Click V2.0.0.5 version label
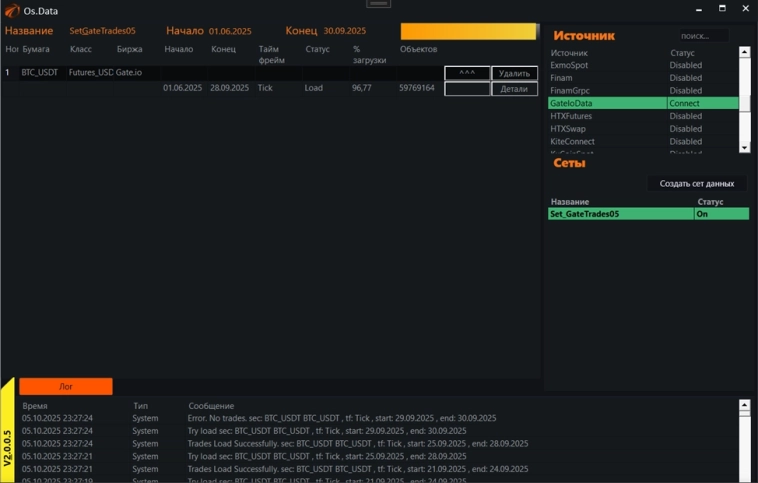 [7, 448]
